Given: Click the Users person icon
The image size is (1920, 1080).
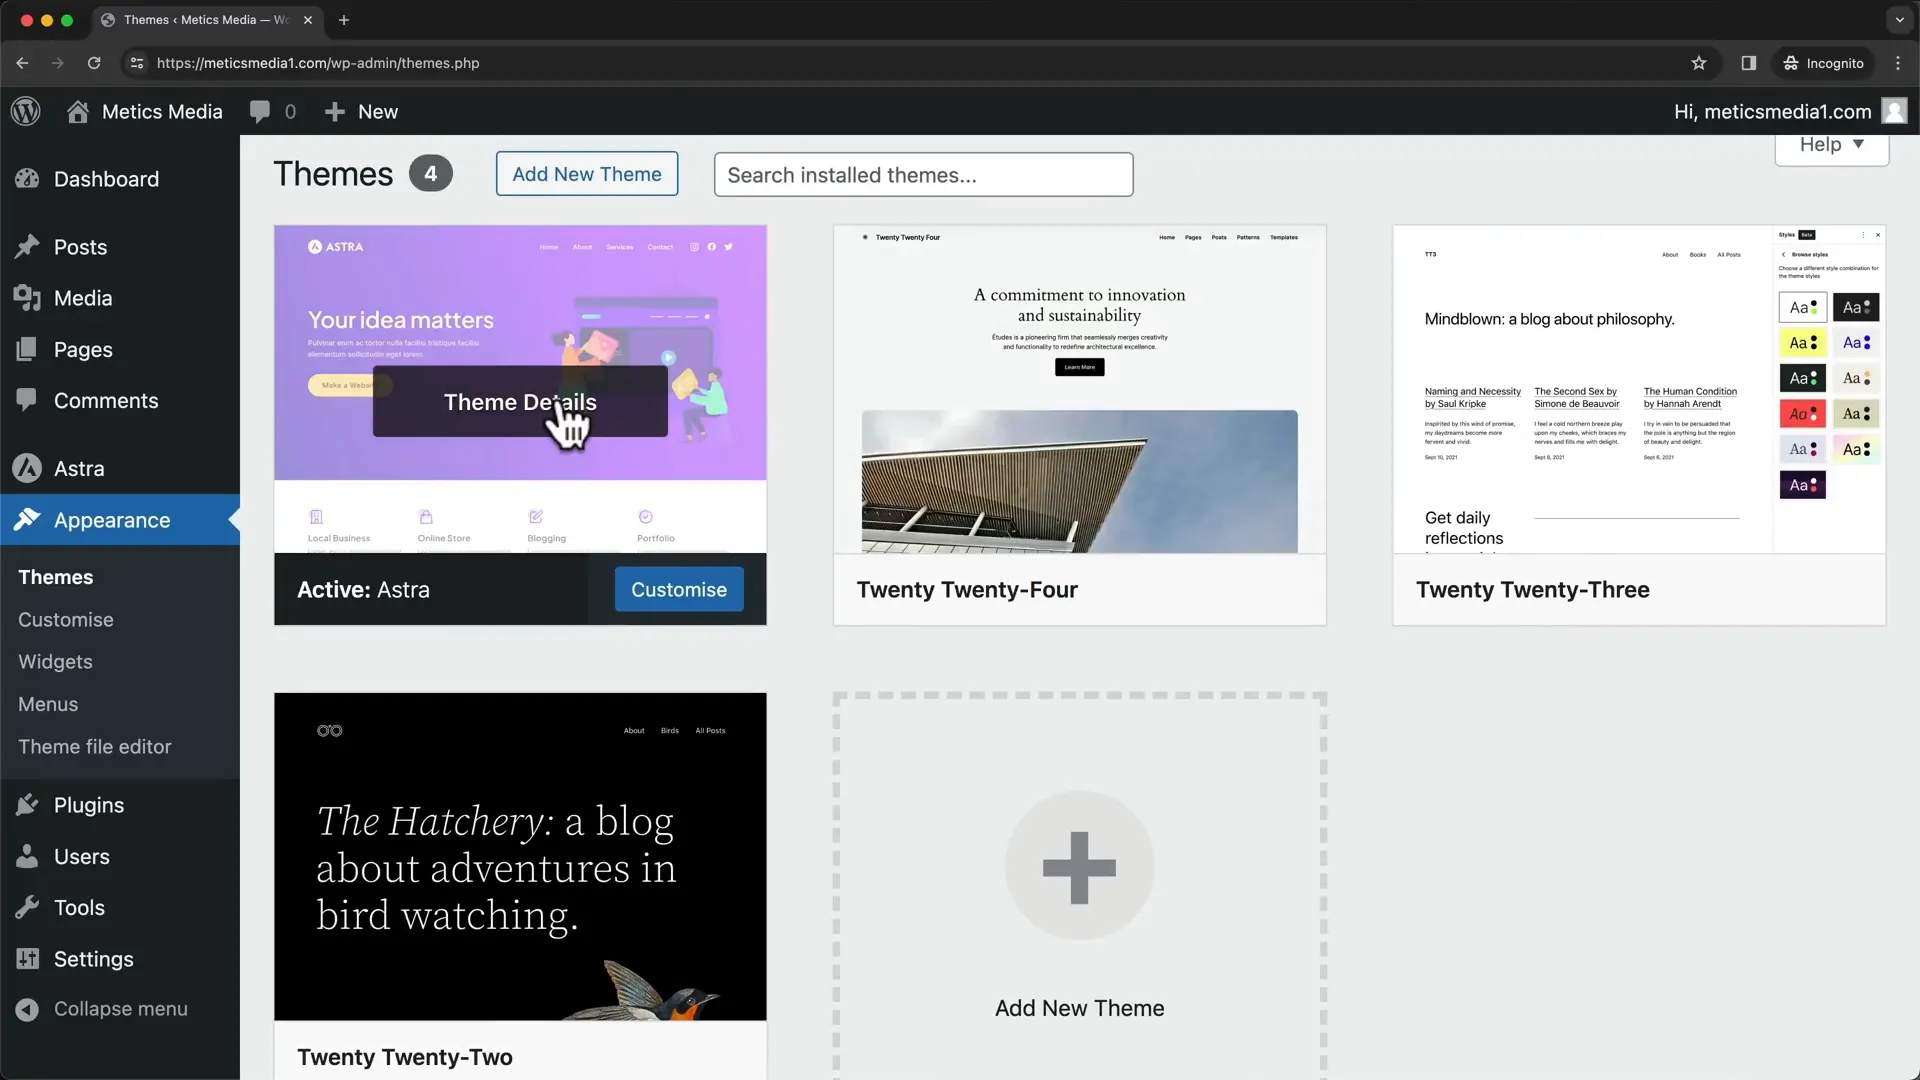Looking at the screenshot, I should click(x=27, y=856).
